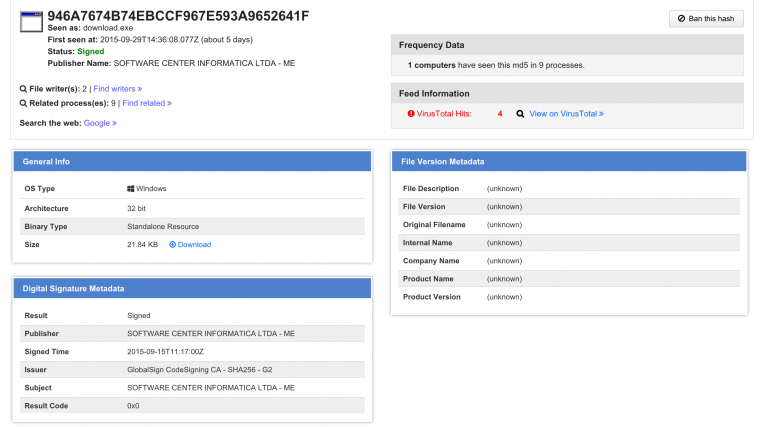Open View on VirusTotal link

(566, 114)
